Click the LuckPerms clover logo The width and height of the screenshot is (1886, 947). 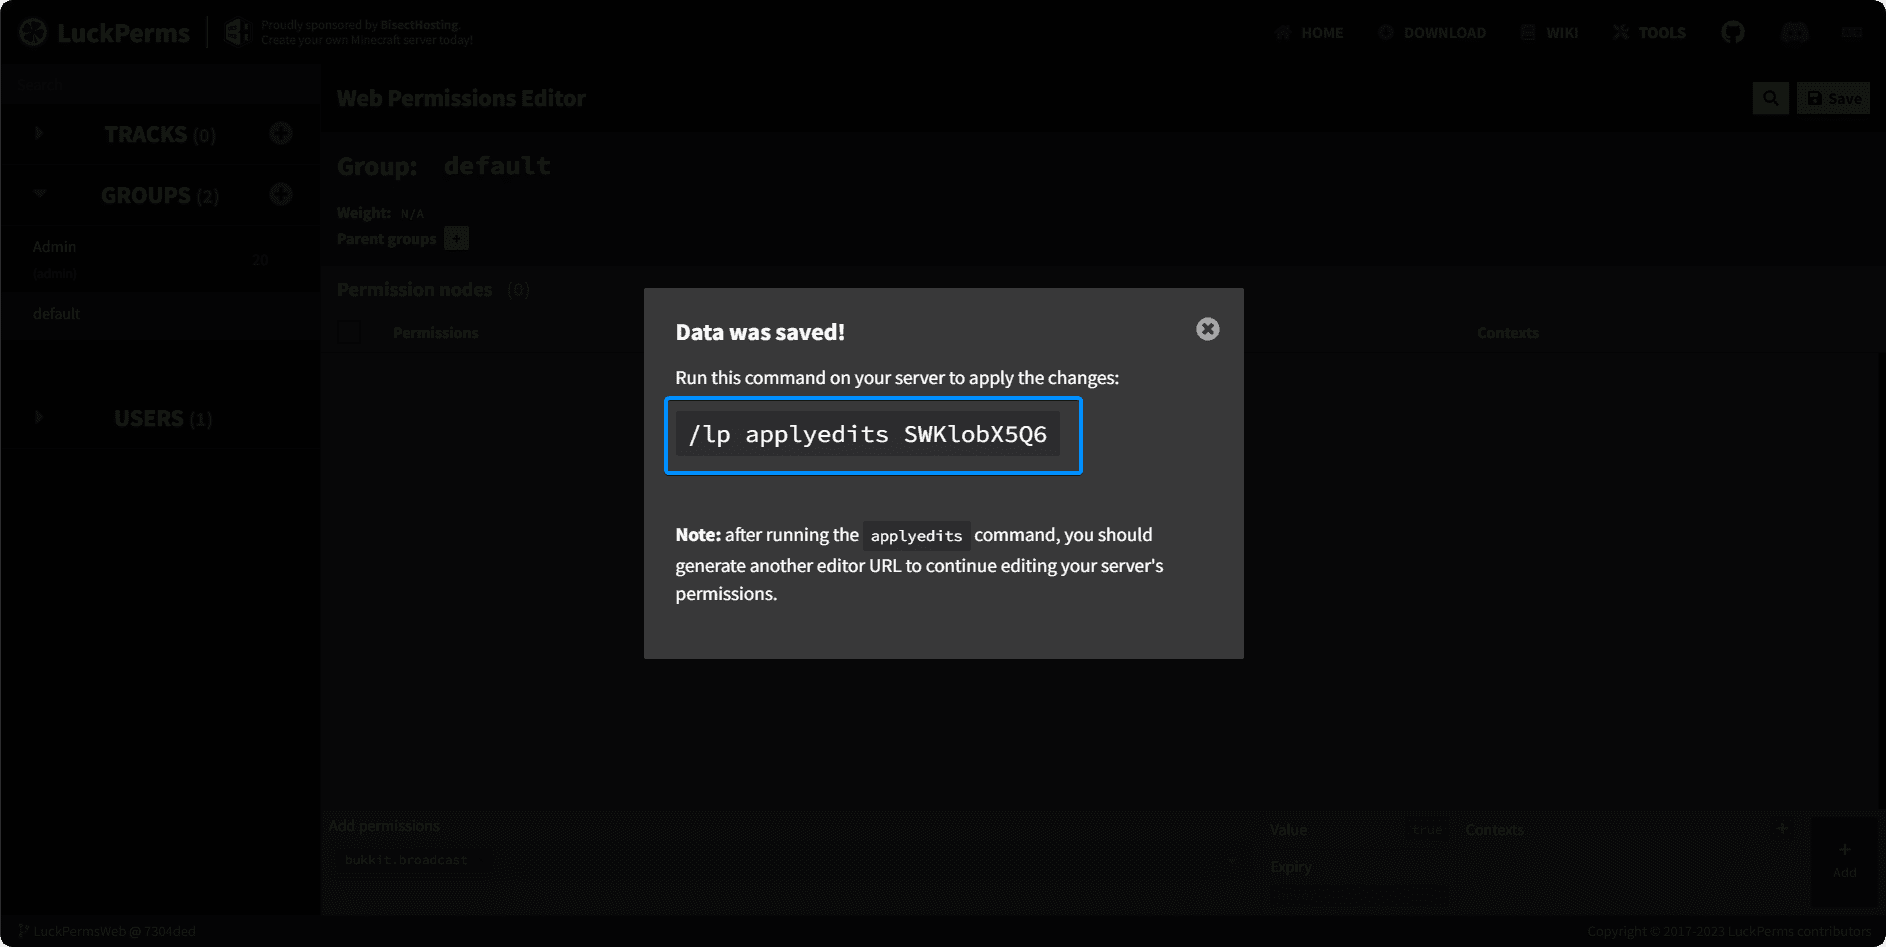pyautogui.click(x=33, y=33)
